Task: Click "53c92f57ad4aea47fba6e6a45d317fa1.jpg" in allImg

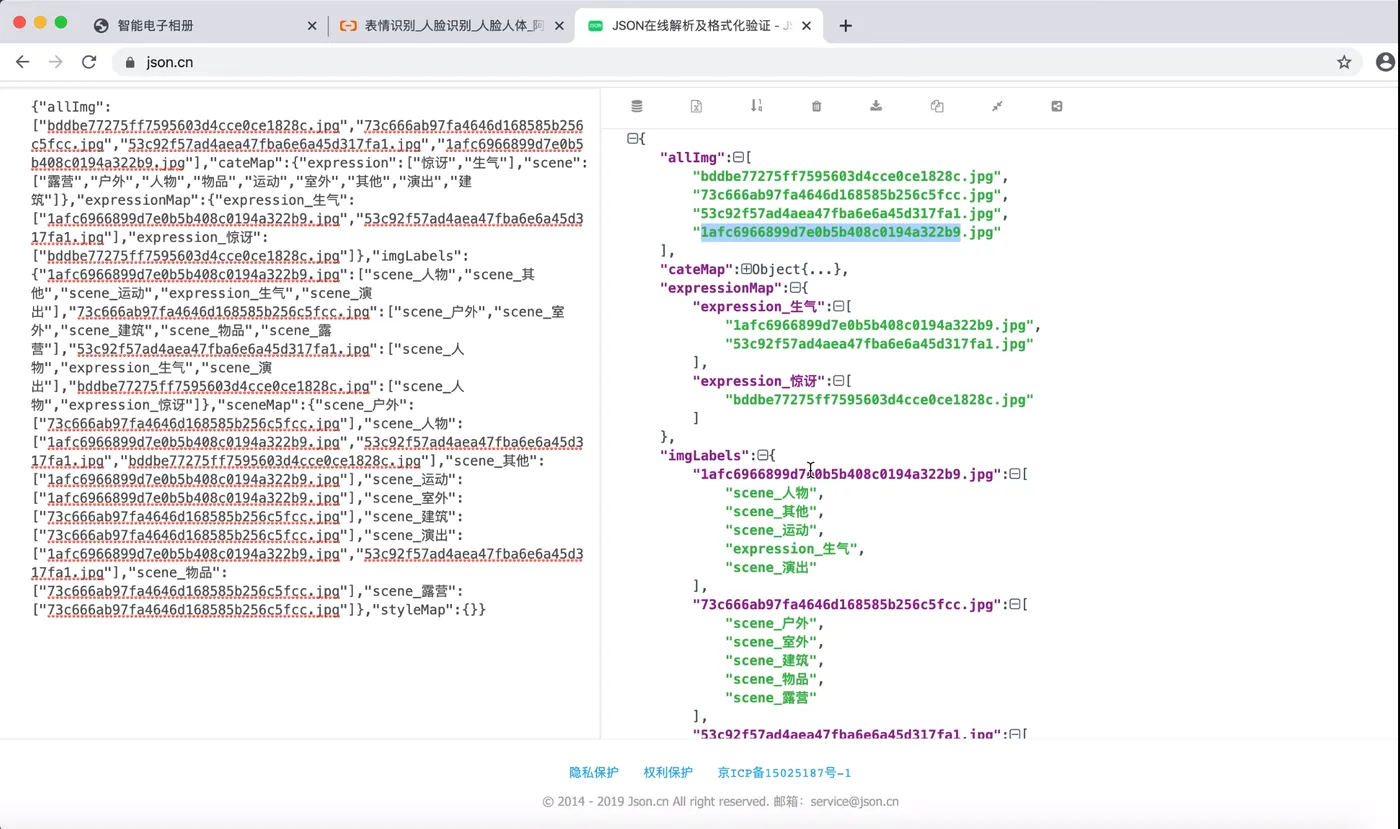Action: [x=847, y=214]
